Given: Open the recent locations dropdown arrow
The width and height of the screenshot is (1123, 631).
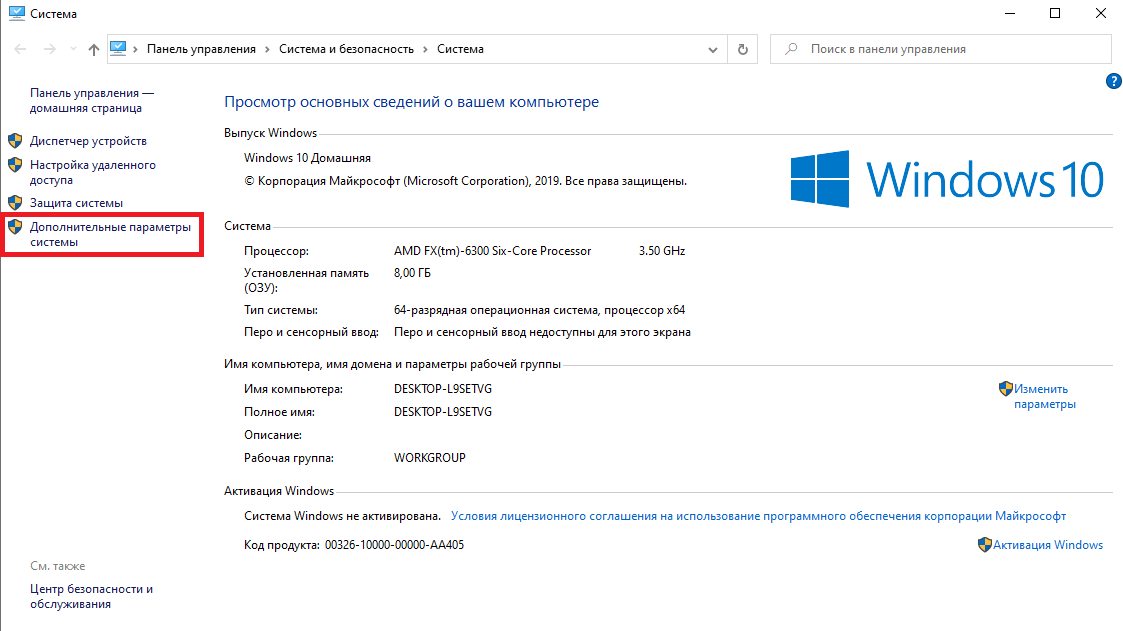Looking at the screenshot, I should (73, 49).
